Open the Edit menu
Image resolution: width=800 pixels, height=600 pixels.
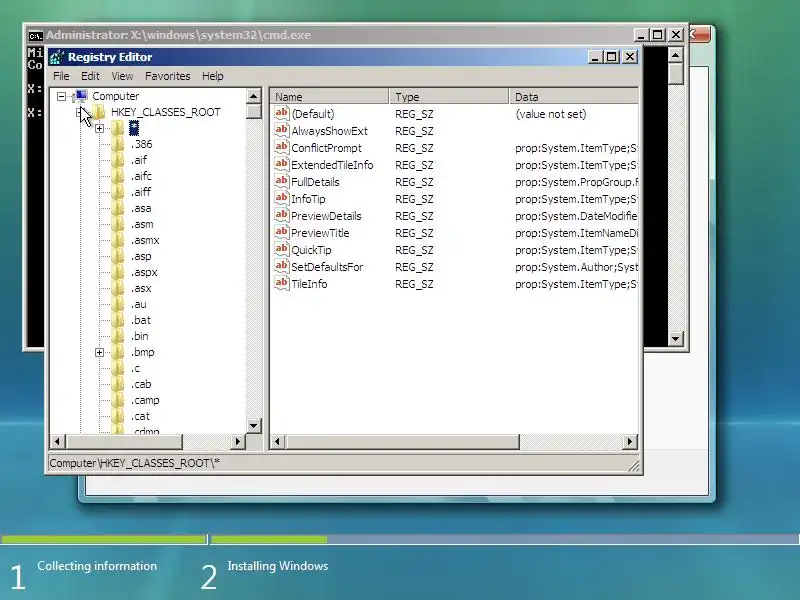tap(90, 76)
